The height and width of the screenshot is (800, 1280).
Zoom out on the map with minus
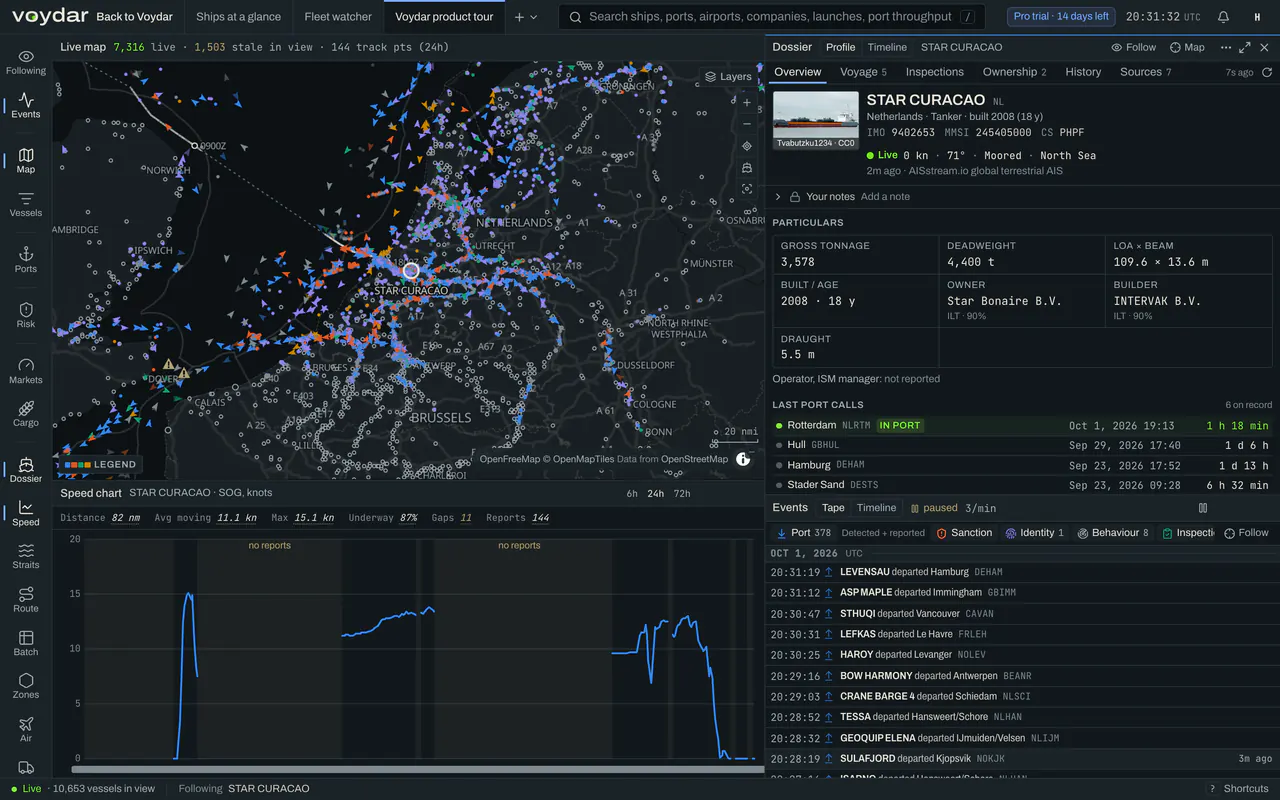tap(747, 124)
